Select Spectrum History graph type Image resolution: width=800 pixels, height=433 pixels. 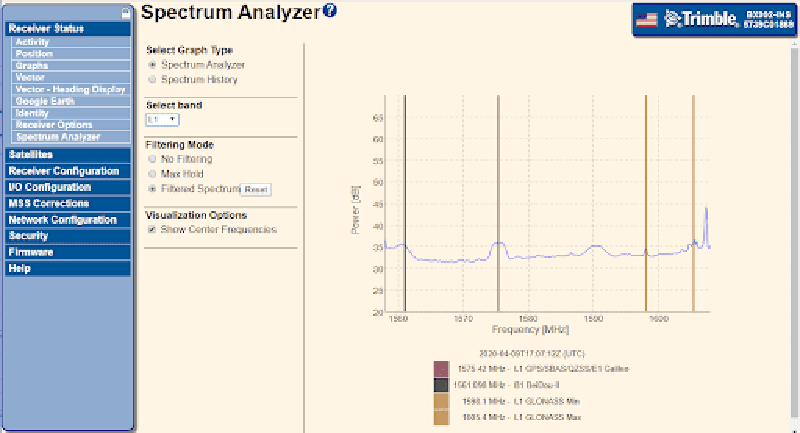tap(152, 79)
